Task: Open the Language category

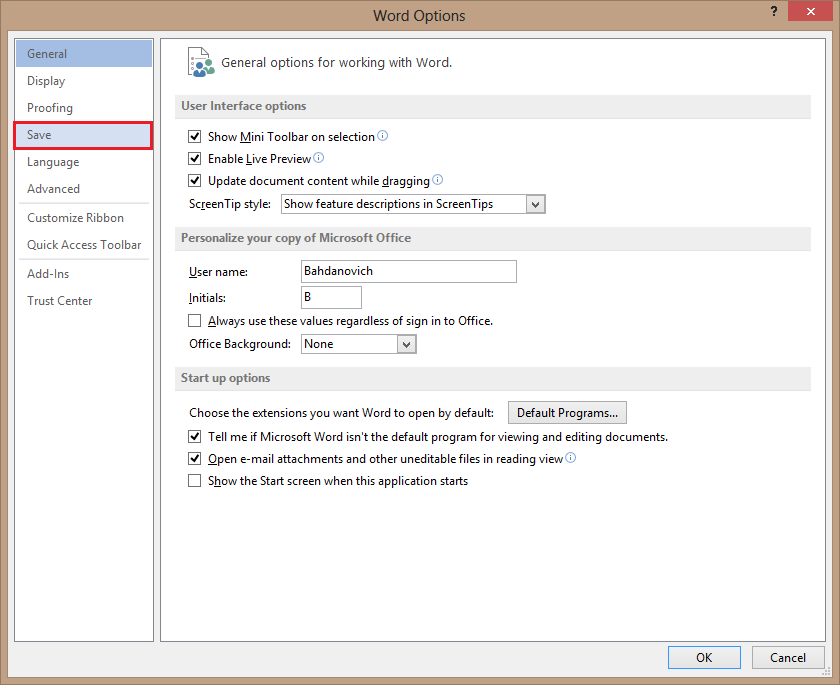Action: point(84,162)
